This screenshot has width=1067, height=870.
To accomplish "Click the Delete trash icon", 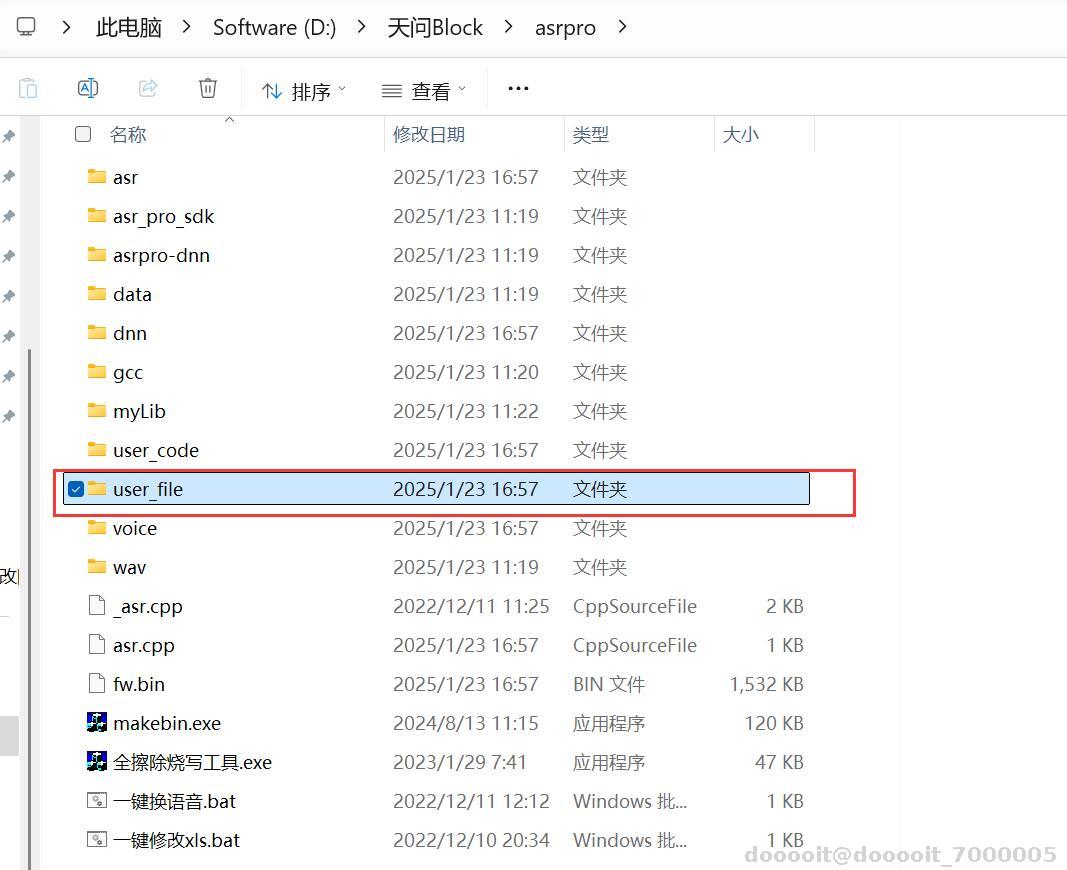I will [207, 88].
